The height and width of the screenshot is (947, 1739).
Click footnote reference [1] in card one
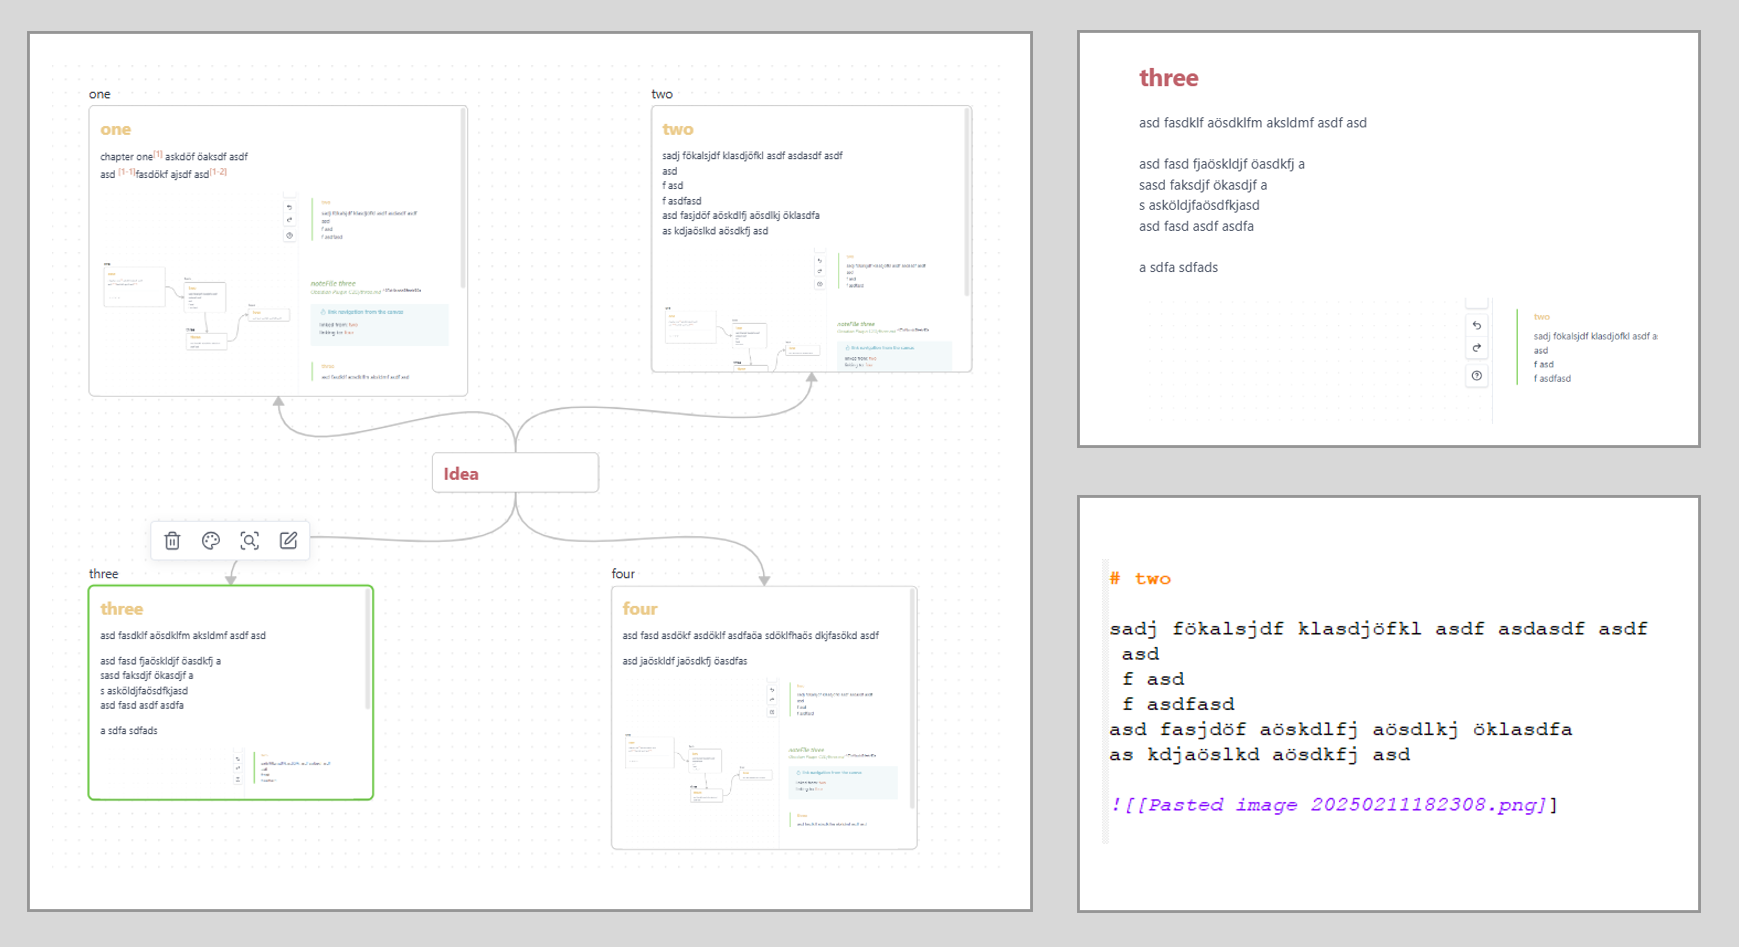[158, 154]
